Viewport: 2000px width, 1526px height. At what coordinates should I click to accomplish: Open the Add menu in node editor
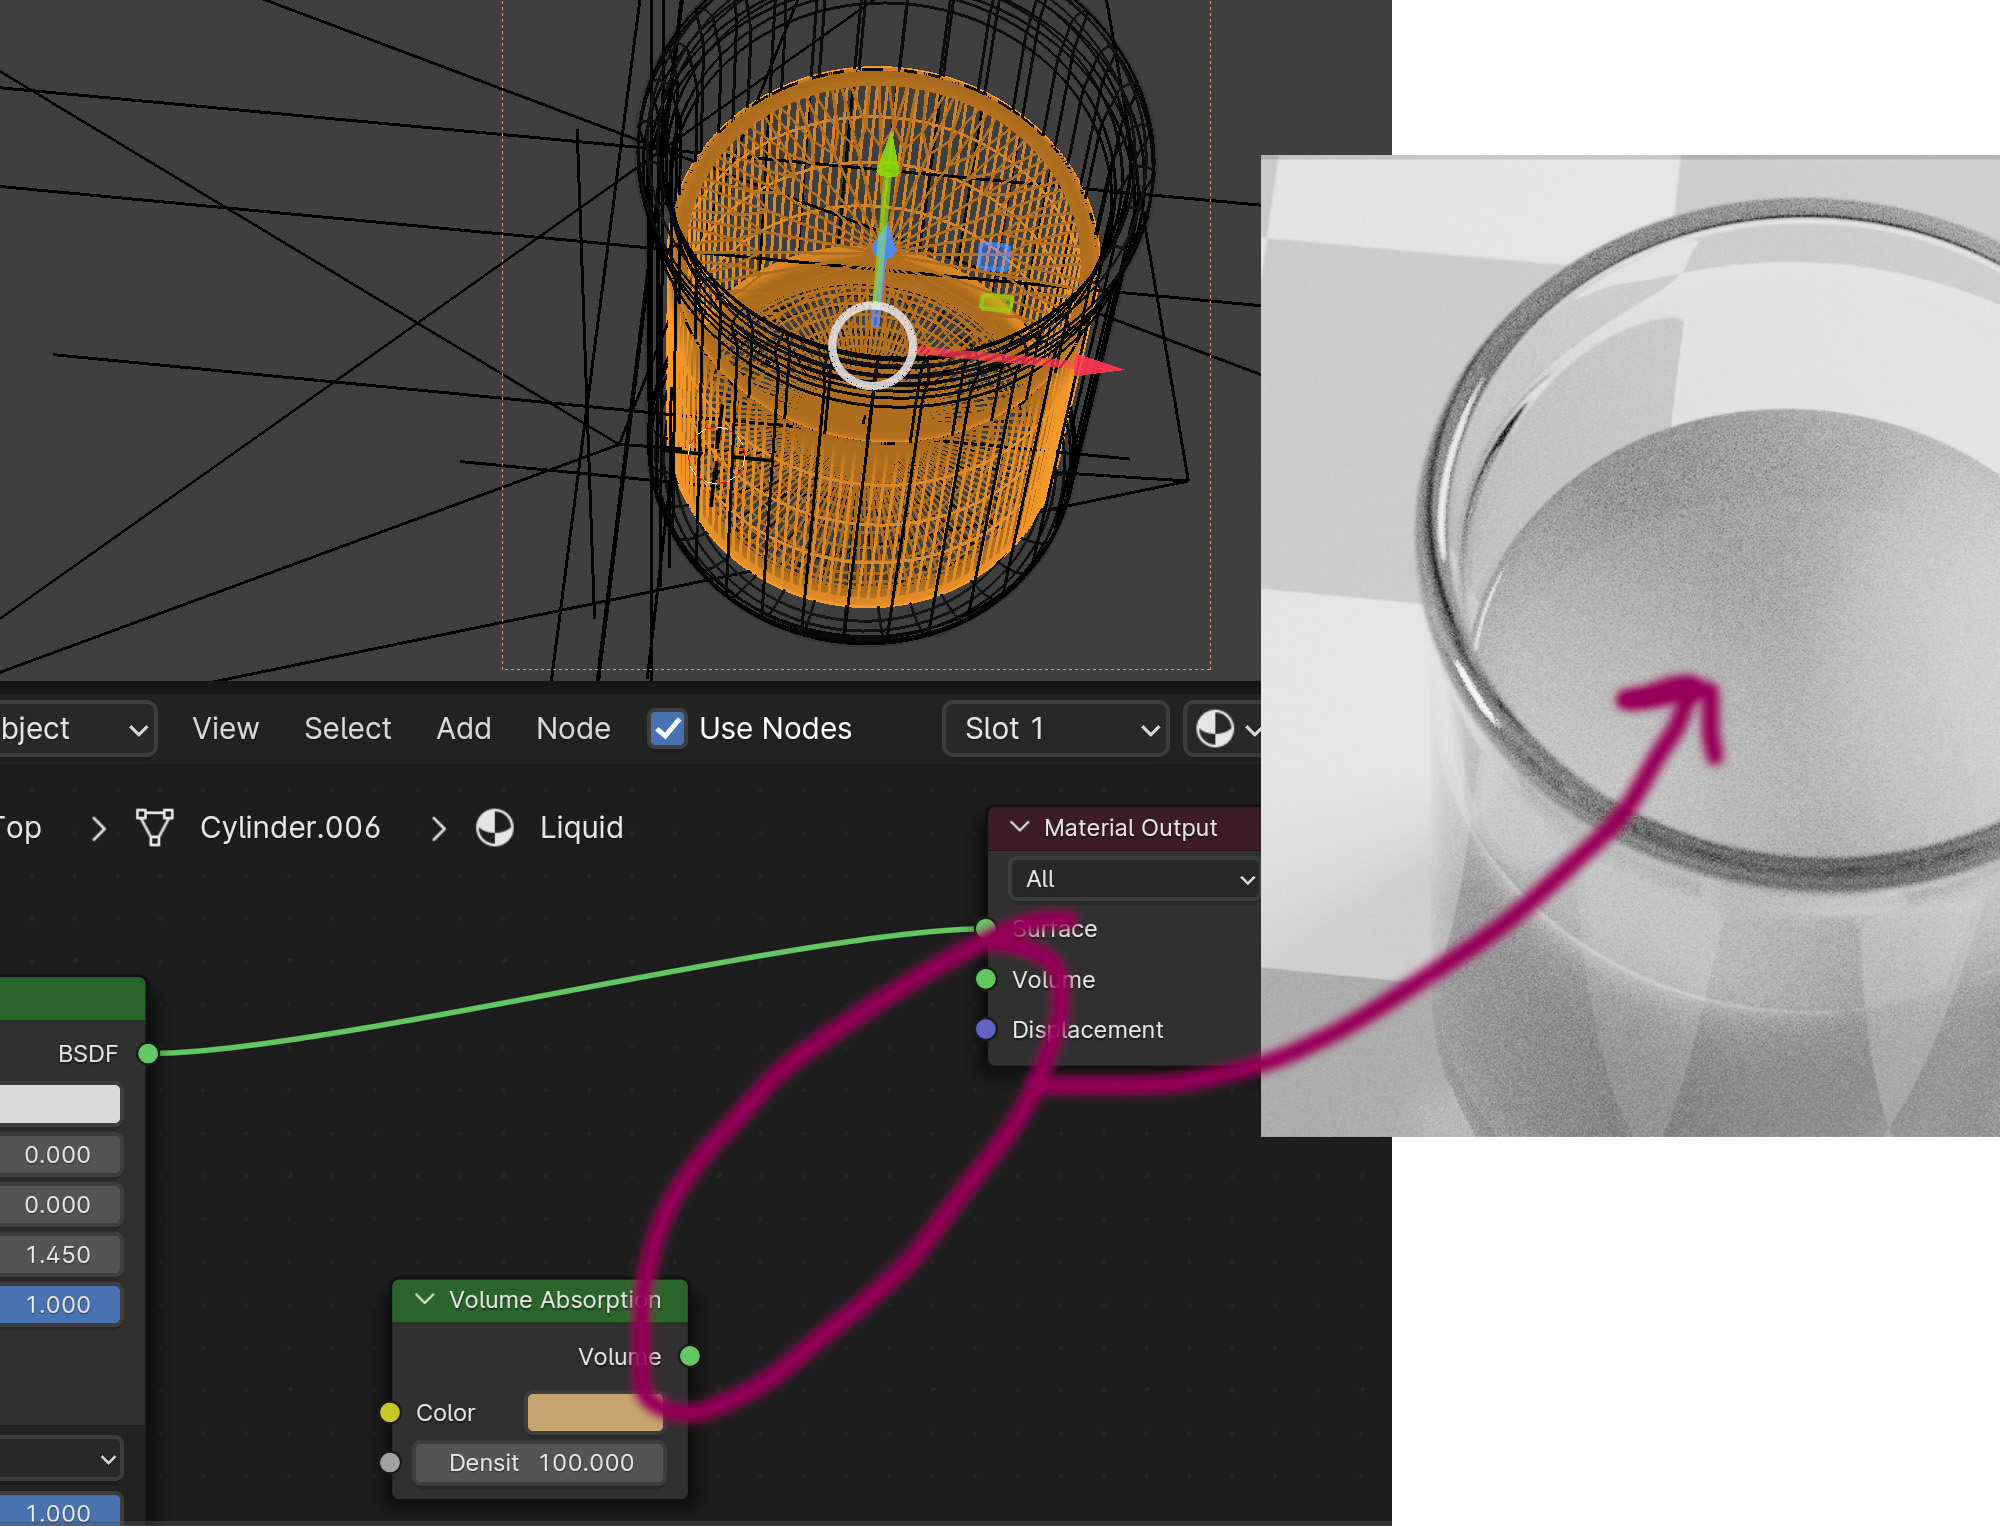463,729
